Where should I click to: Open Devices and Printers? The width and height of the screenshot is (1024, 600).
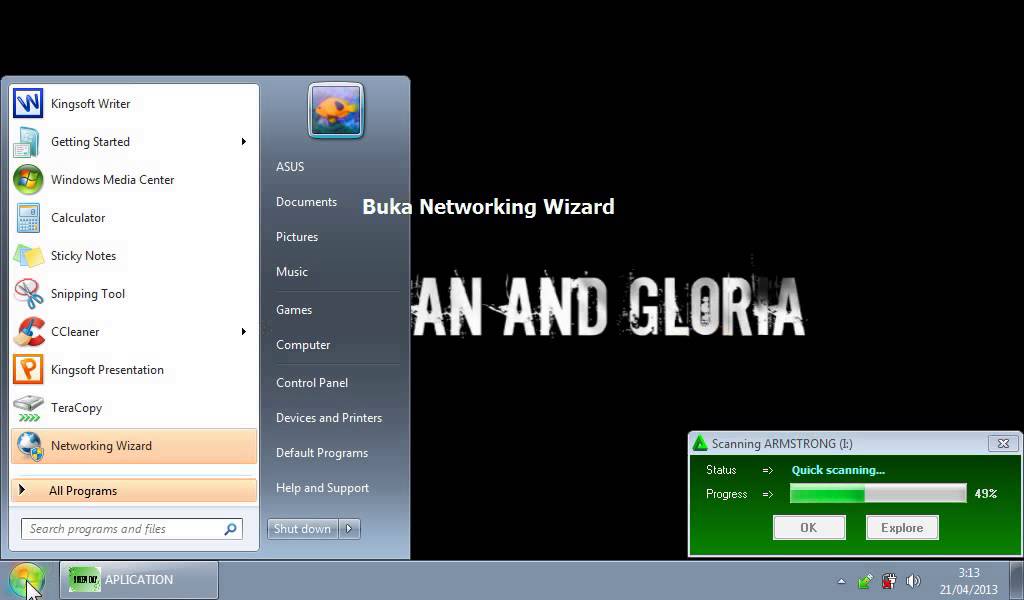point(329,418)
